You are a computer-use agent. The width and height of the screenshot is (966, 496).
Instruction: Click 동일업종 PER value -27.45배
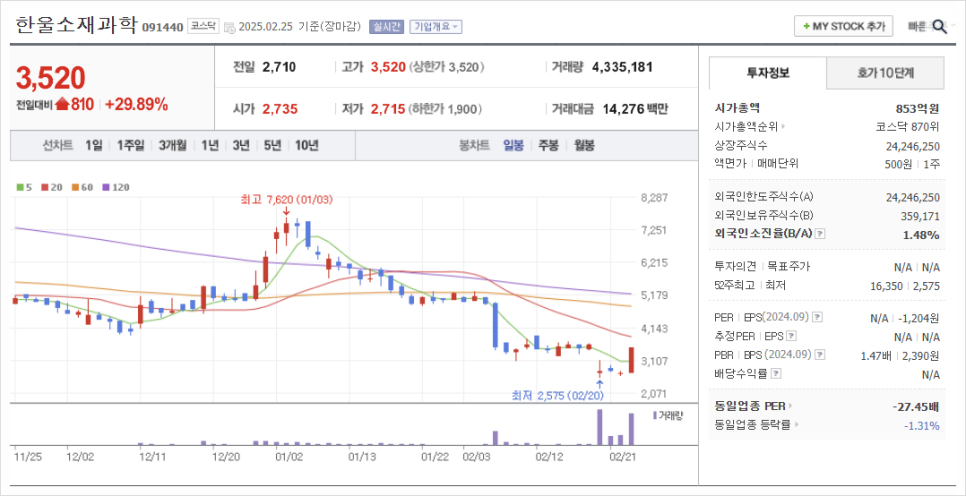915,407
